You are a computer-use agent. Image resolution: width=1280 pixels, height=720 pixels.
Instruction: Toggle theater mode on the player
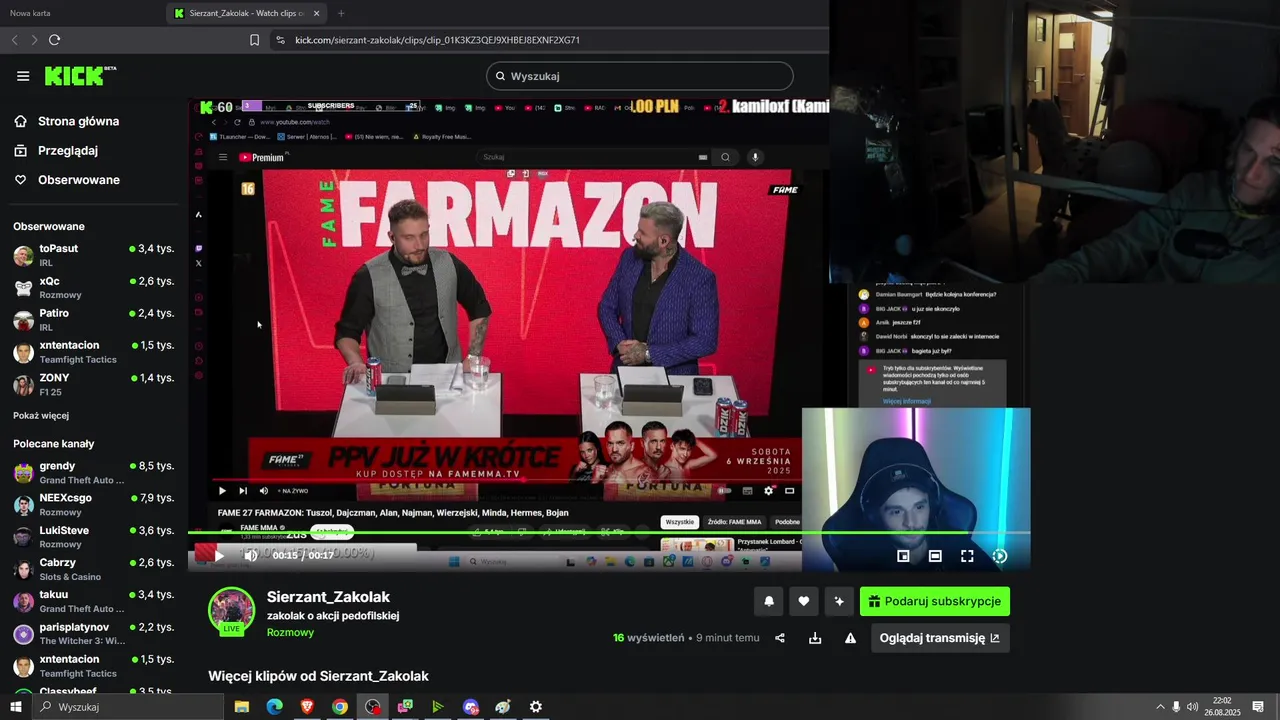tap(935, 556)
